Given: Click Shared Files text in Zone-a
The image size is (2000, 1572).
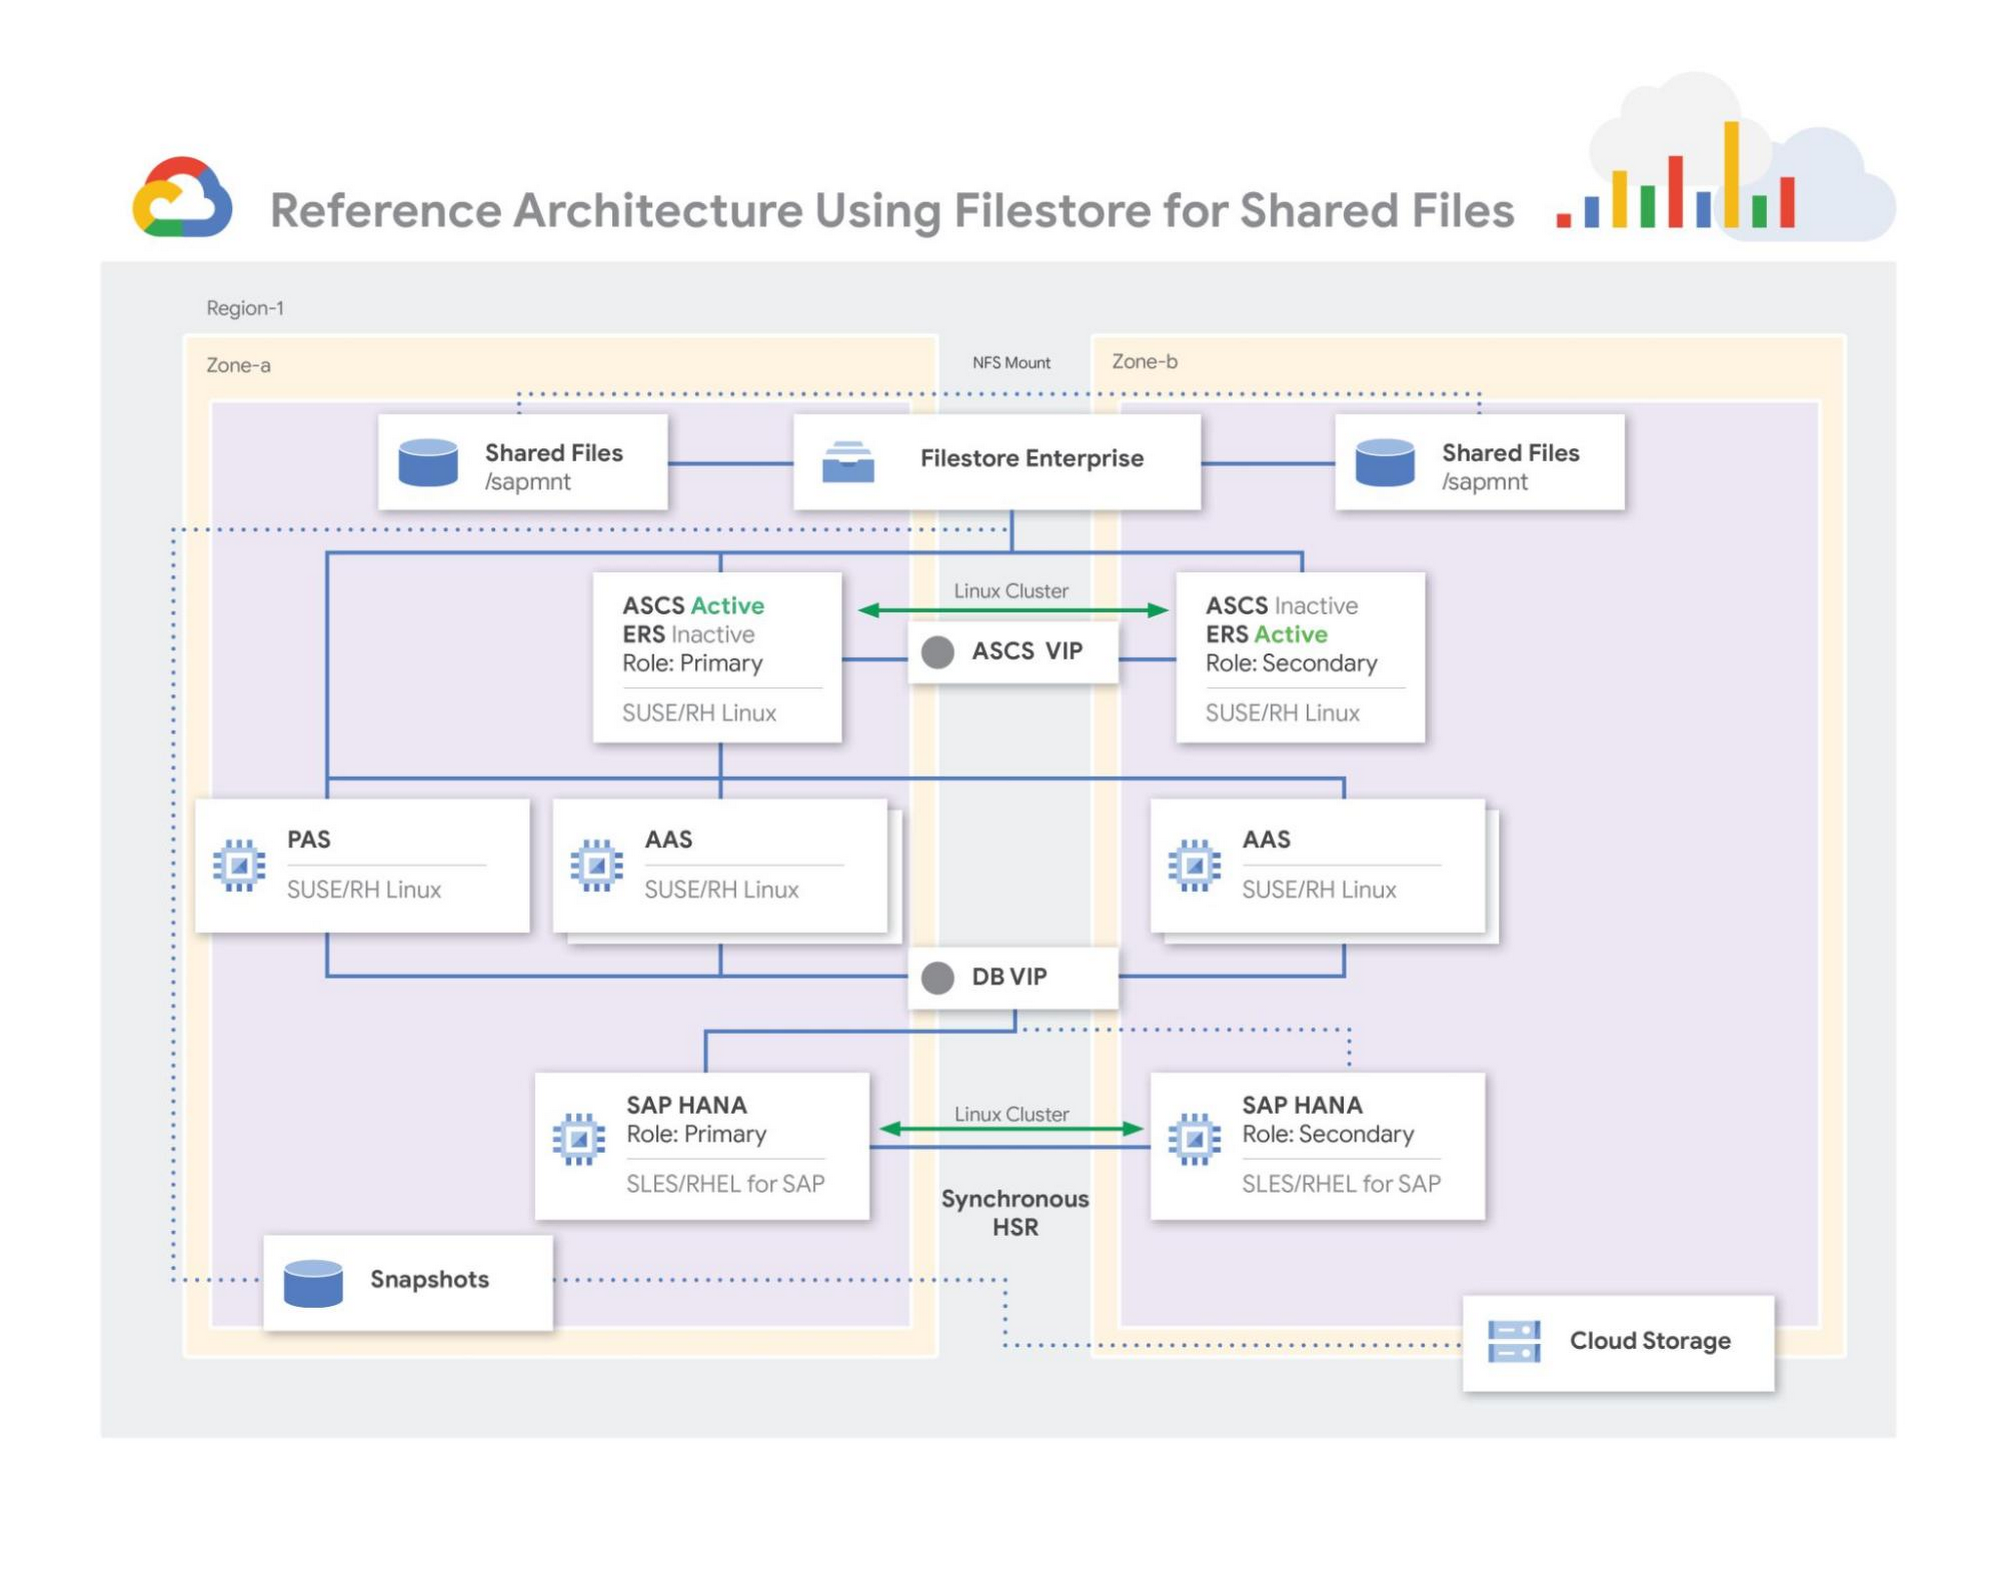Looking at the screenshot, I should click(x=554, y=453).
